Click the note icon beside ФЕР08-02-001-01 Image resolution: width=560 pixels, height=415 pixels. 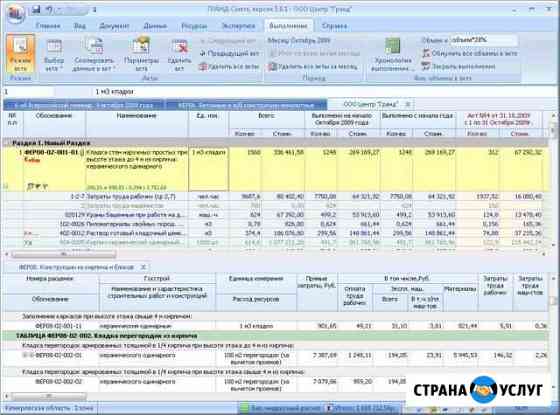(82, 153)
